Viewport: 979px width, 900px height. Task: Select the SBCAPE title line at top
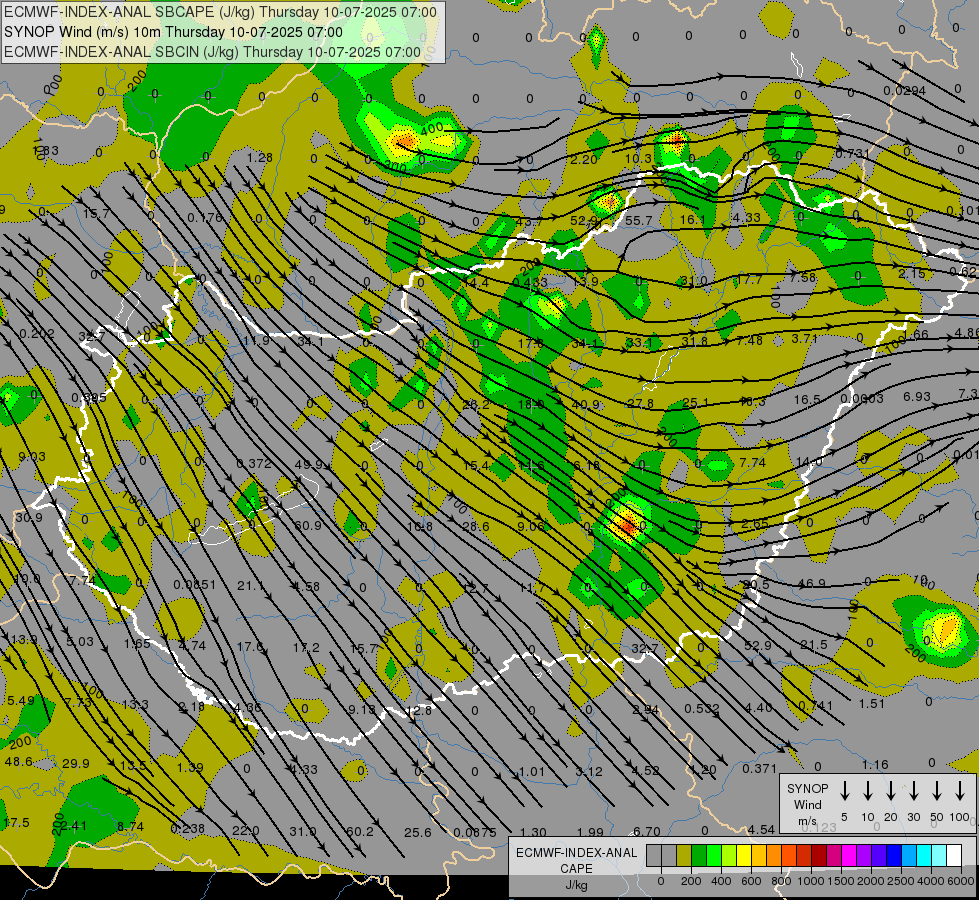click(220, 12)
